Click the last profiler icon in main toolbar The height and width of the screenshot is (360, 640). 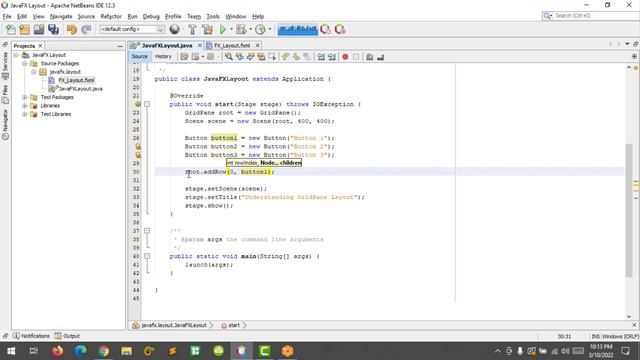(x=340, y=29)
